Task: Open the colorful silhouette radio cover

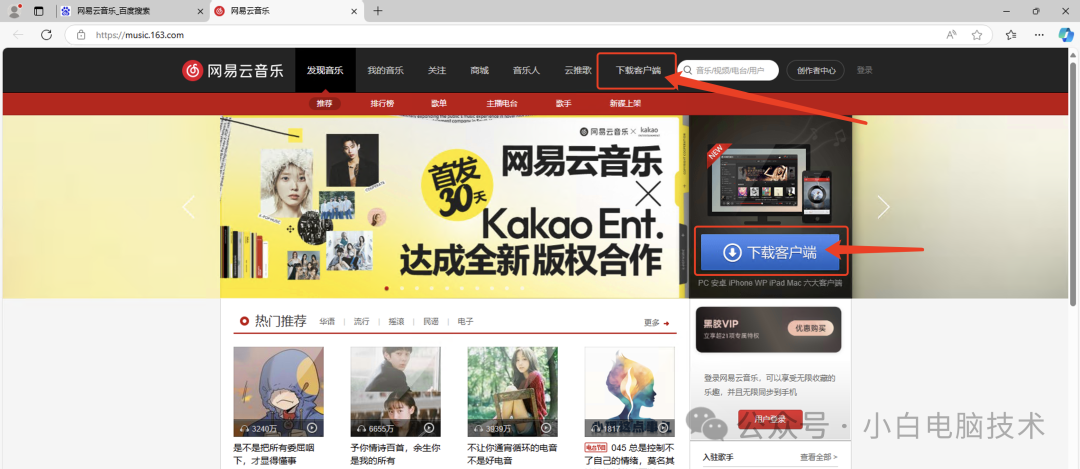Action: pyautogui.click(x=630, y=391)
